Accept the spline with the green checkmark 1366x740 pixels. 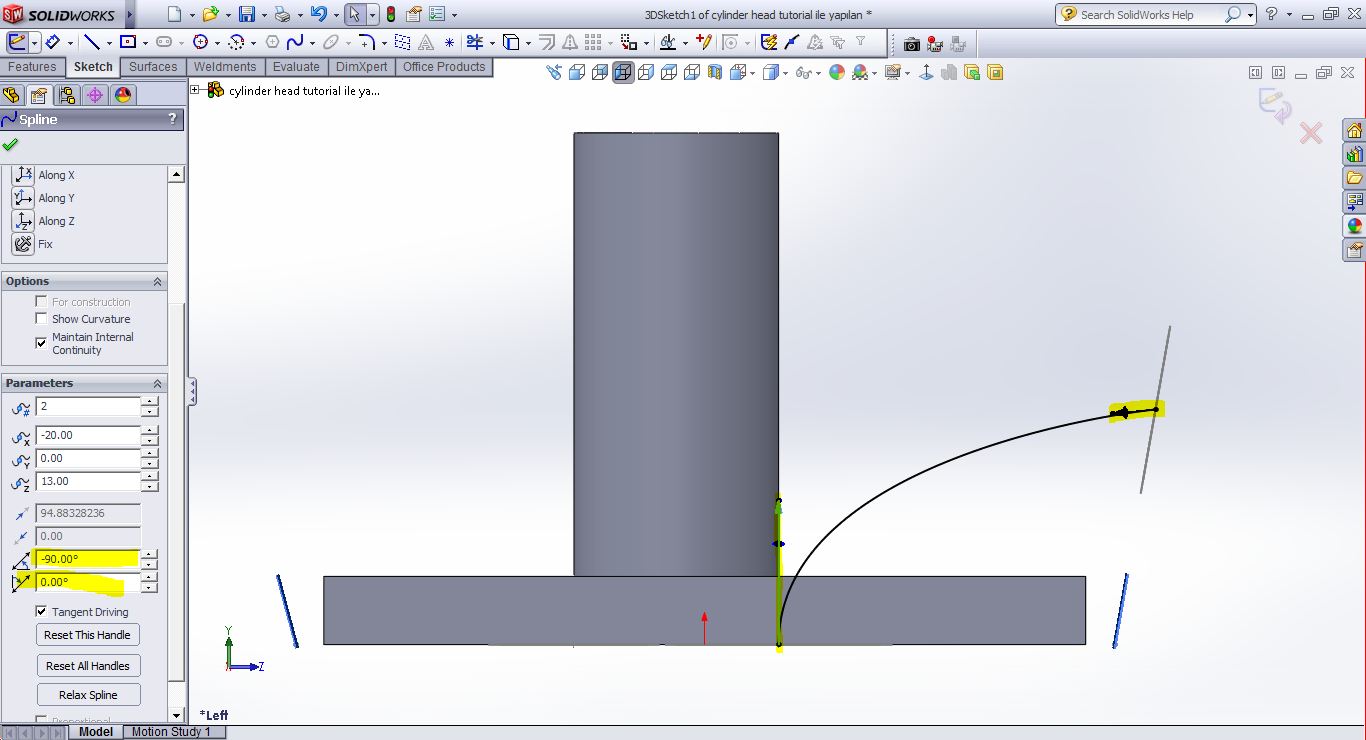11,144
